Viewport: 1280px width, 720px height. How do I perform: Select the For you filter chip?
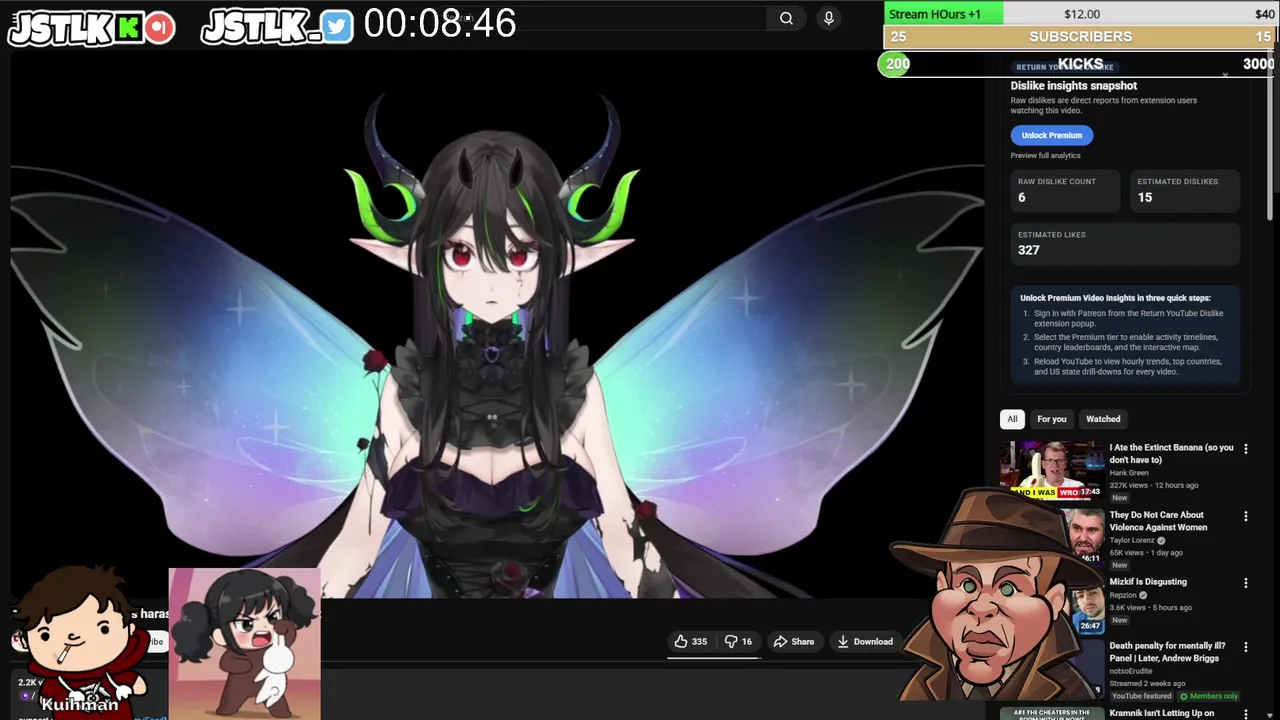[1051, 419]
